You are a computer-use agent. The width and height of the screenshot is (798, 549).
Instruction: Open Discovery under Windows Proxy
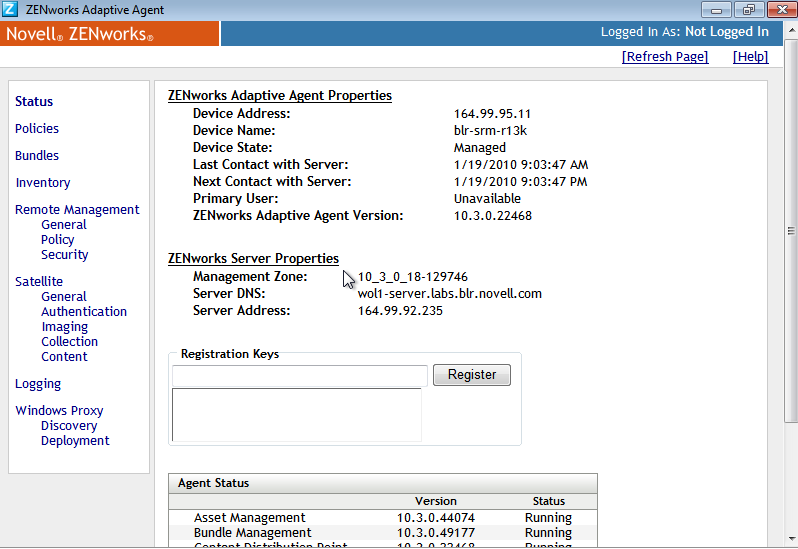[x=69, y=425]
